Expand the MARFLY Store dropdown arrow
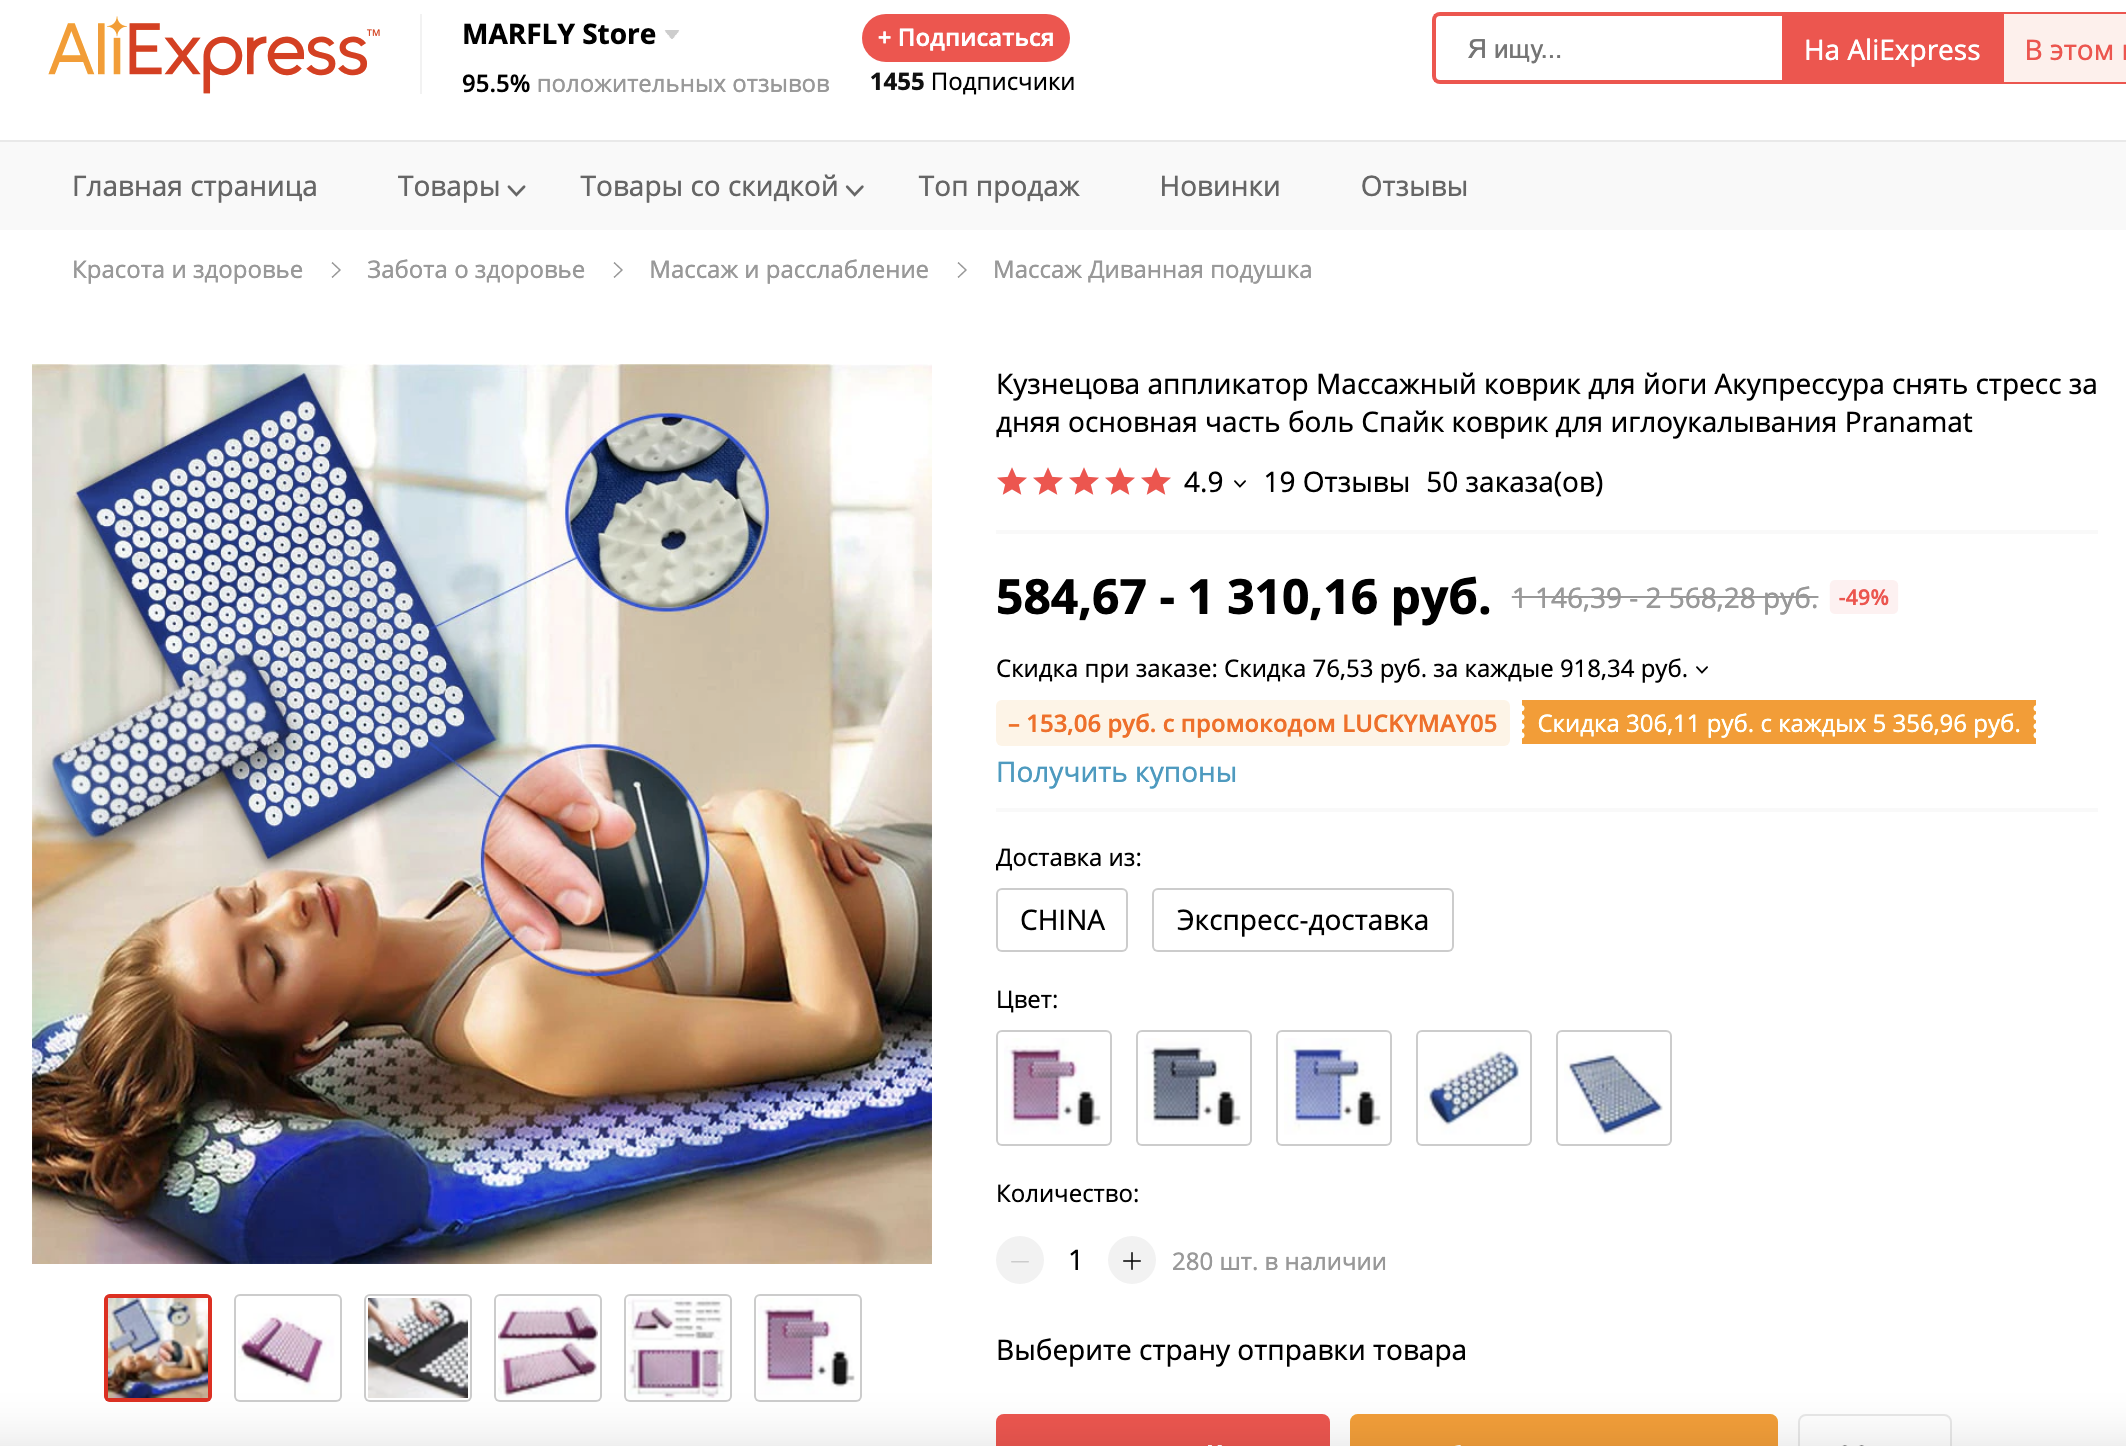The image size is (2126, 1446). point(672,35)
